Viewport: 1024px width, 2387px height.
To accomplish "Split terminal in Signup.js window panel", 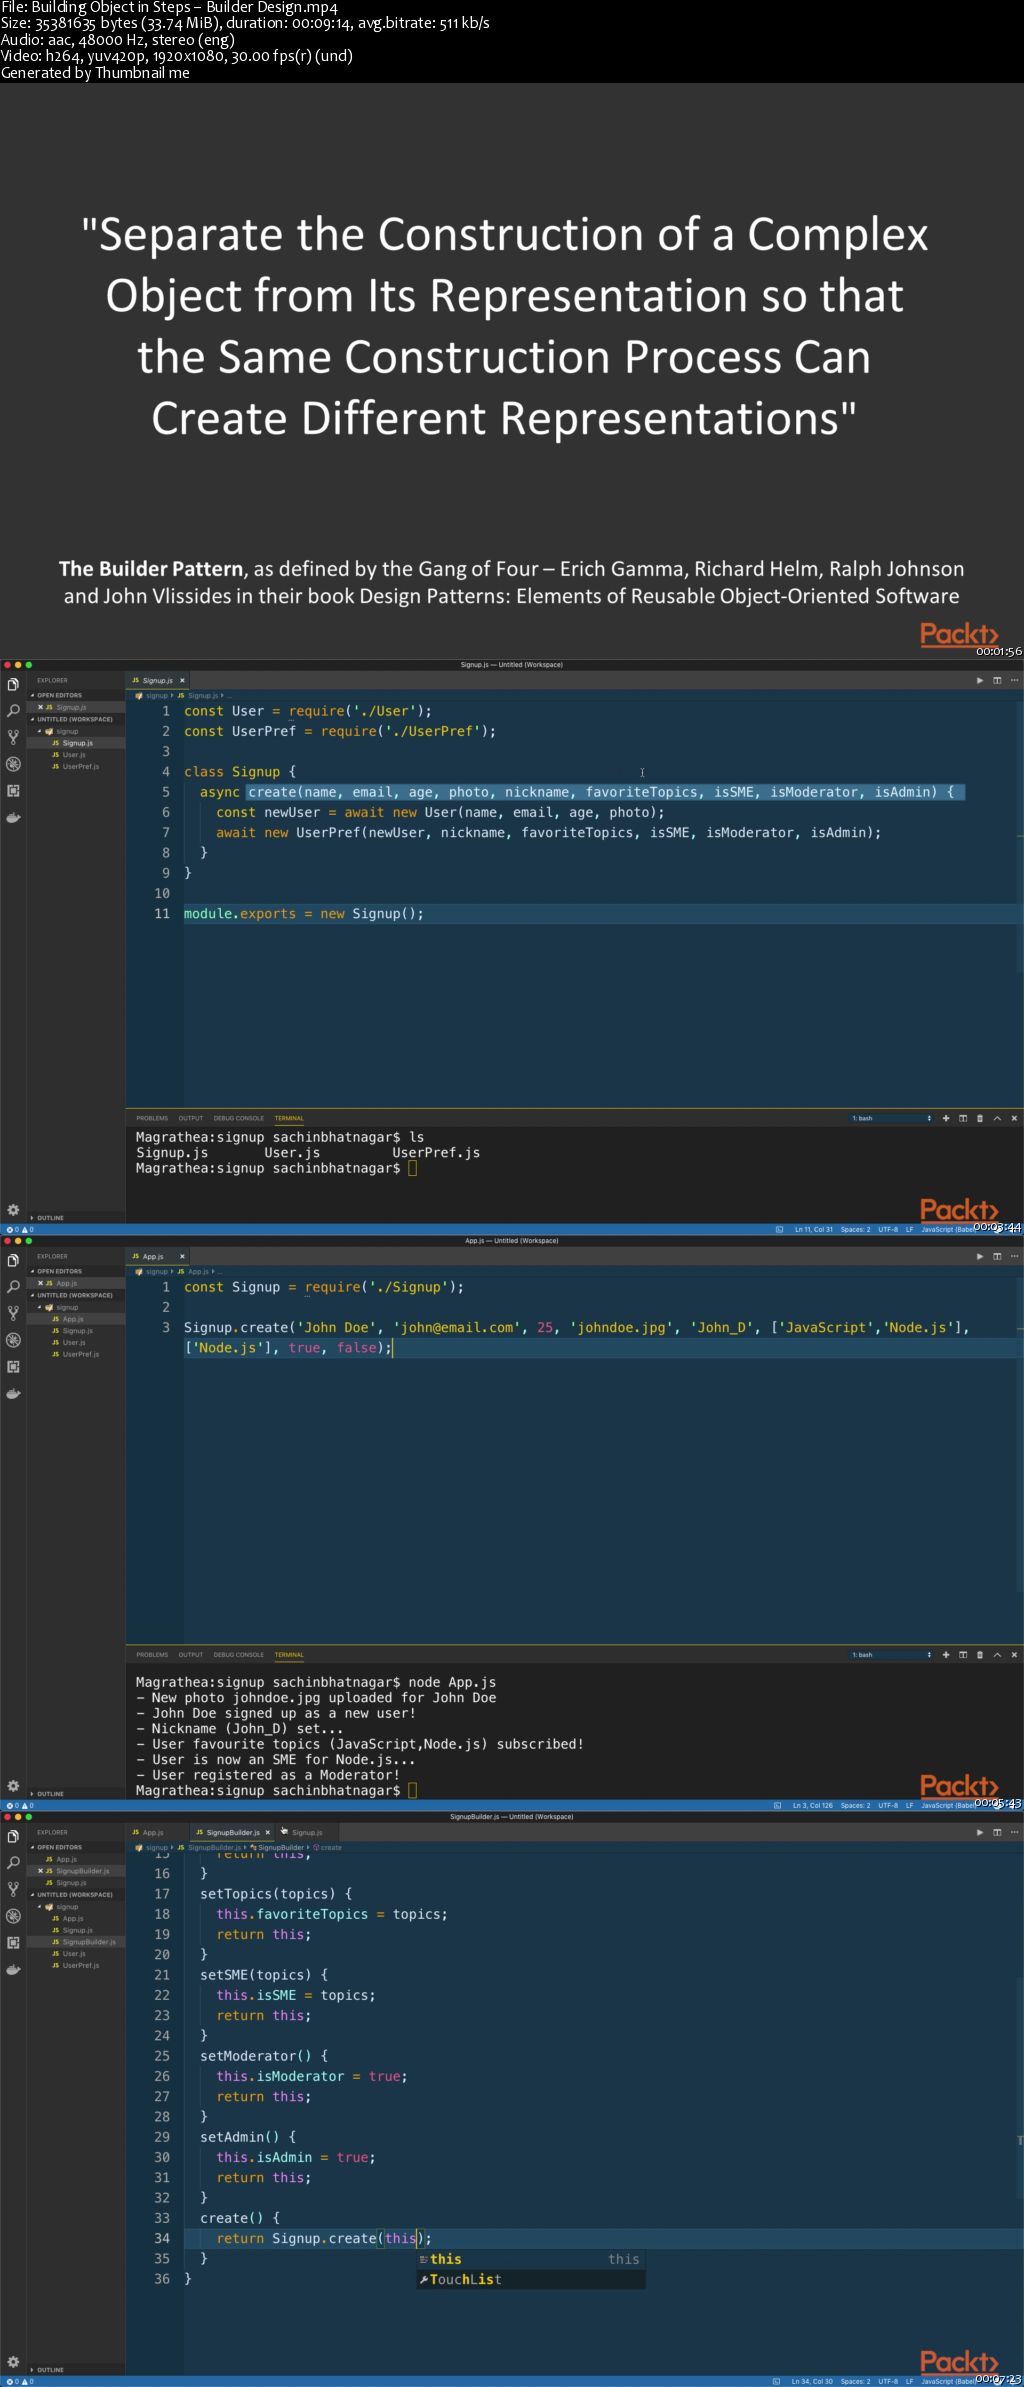I will (963, 1118).
